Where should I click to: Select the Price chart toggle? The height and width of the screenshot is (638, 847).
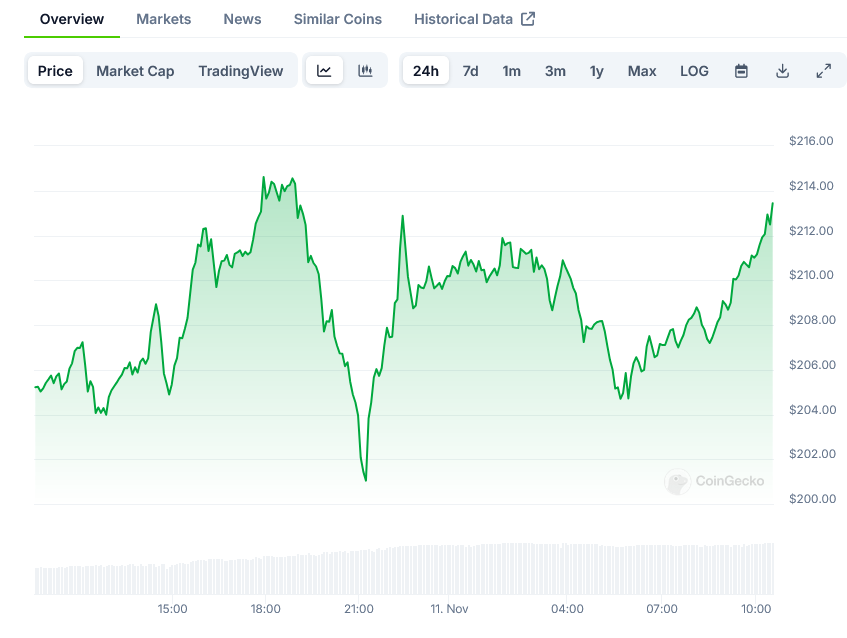coord(55,71)
